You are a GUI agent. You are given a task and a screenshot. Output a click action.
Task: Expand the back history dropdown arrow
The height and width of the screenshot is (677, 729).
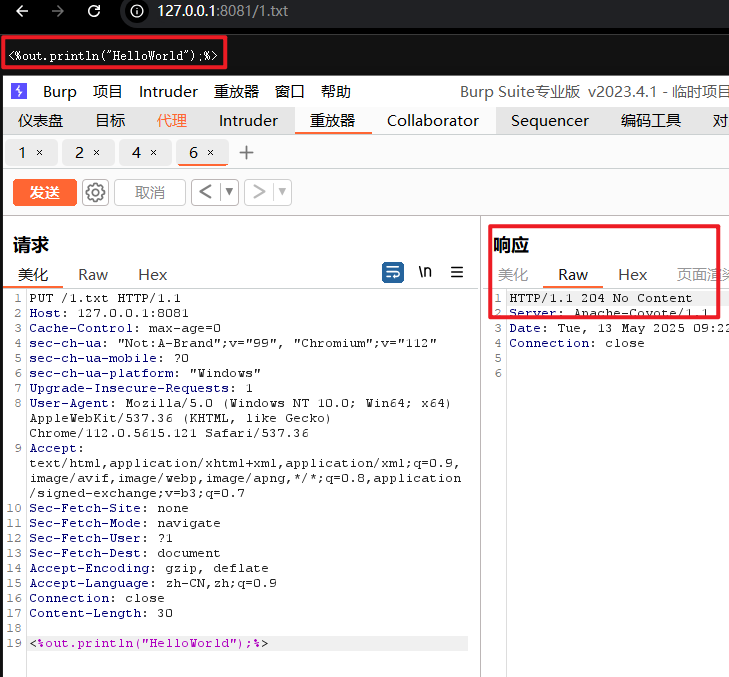[x=230, y=192]
